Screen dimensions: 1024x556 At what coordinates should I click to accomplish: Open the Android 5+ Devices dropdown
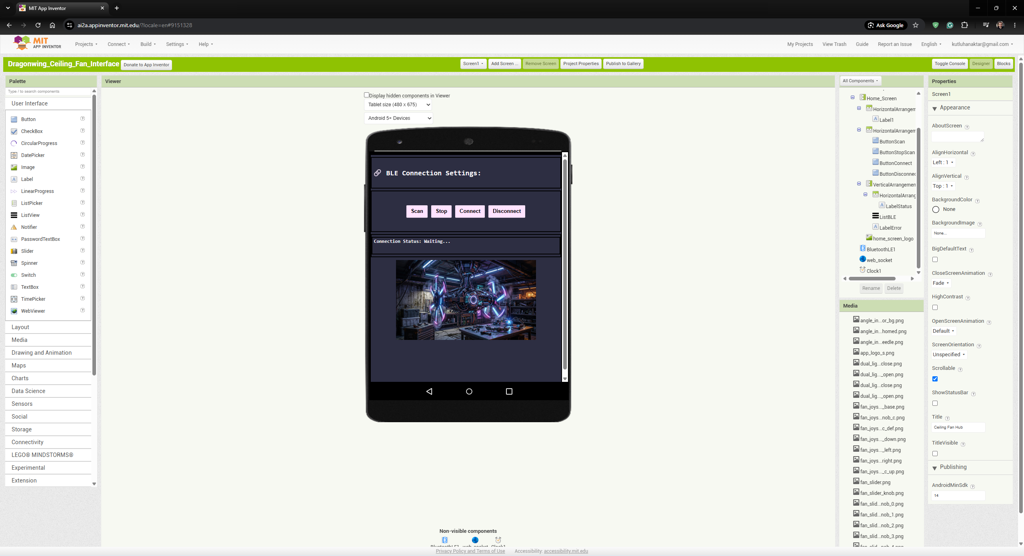(398, 118)
